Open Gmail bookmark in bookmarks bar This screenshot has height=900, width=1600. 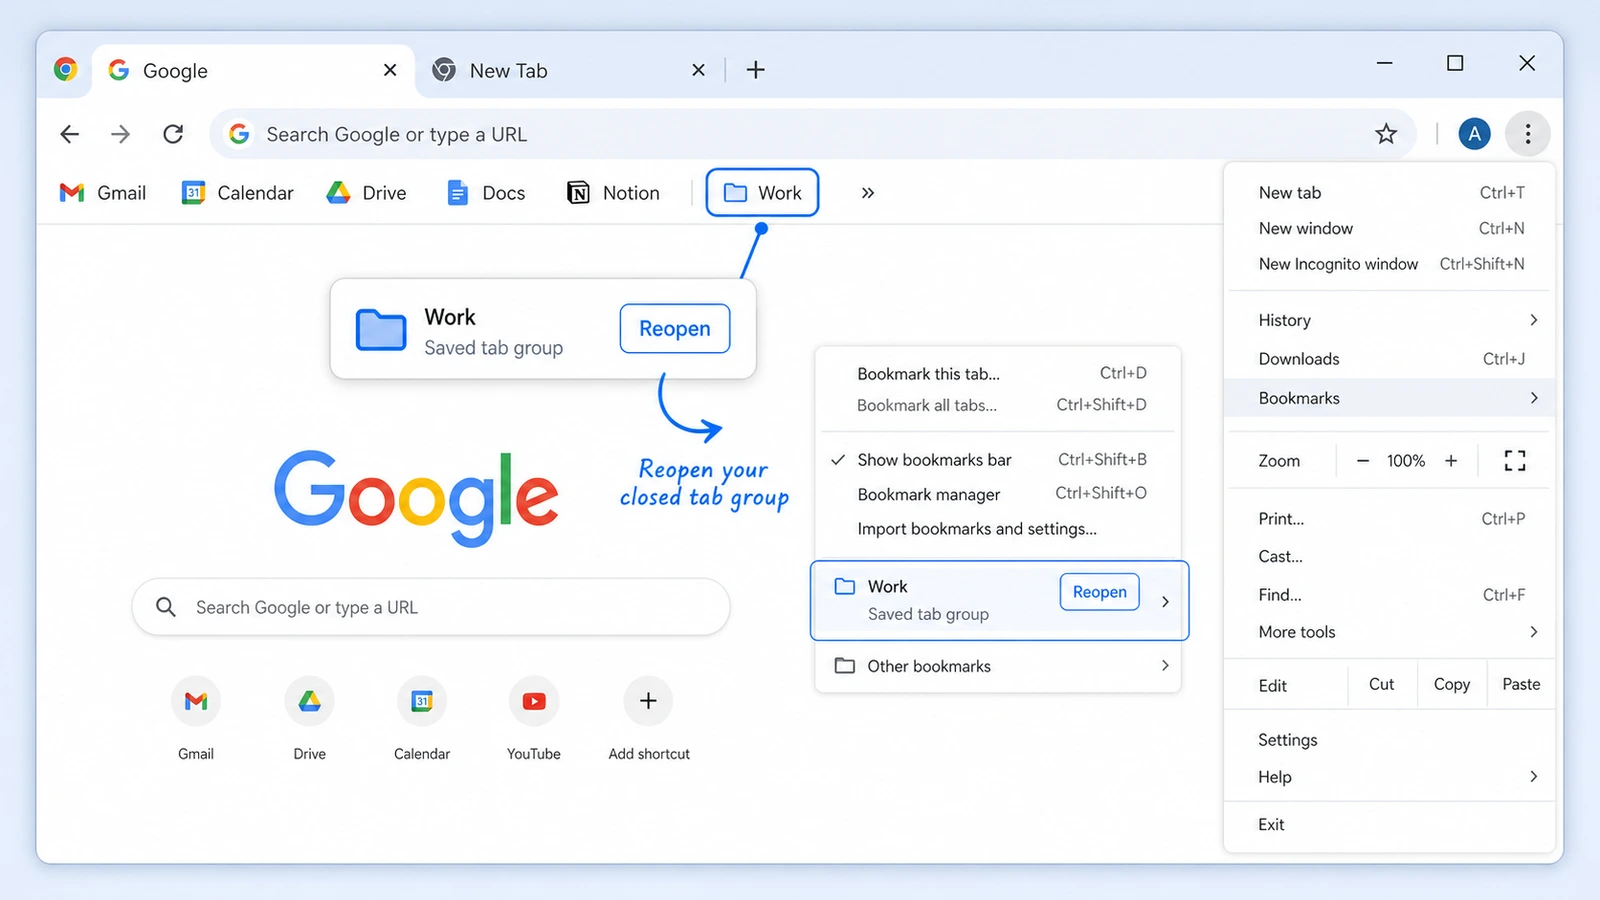pyautogui.click(x=103, y=193)
